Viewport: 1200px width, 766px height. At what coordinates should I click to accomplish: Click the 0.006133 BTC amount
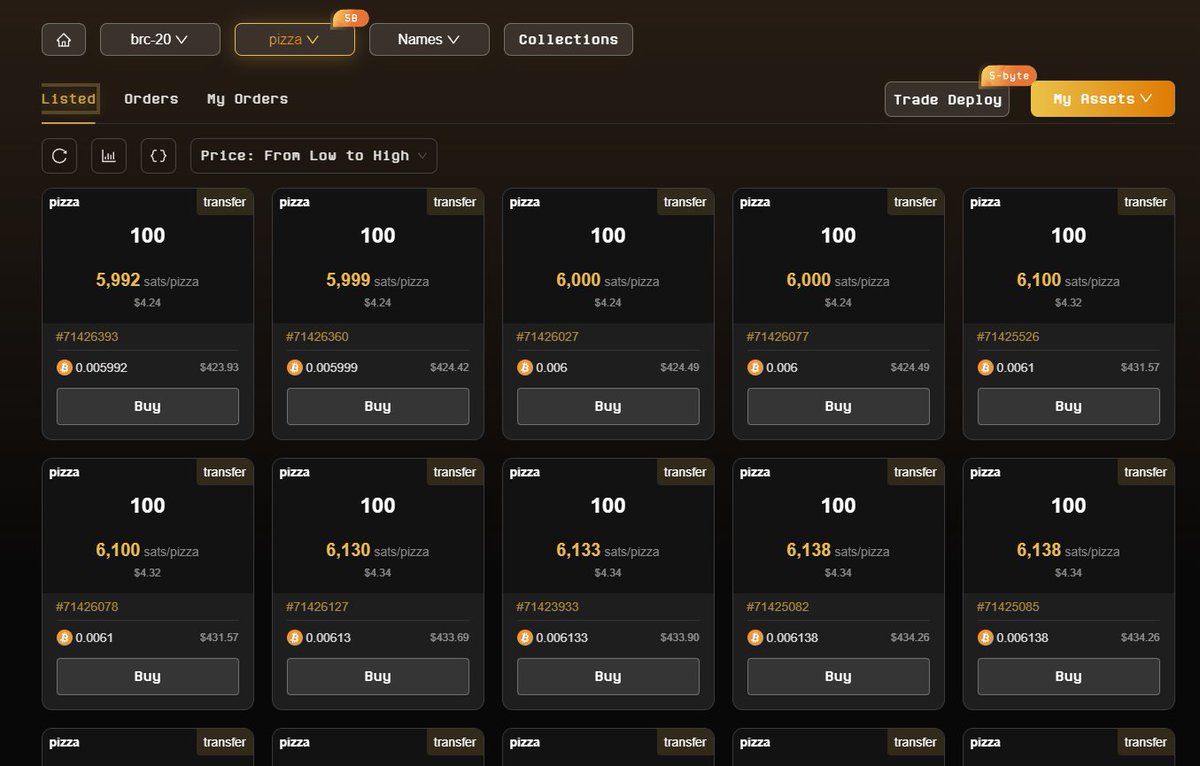[x=562, y=638]
